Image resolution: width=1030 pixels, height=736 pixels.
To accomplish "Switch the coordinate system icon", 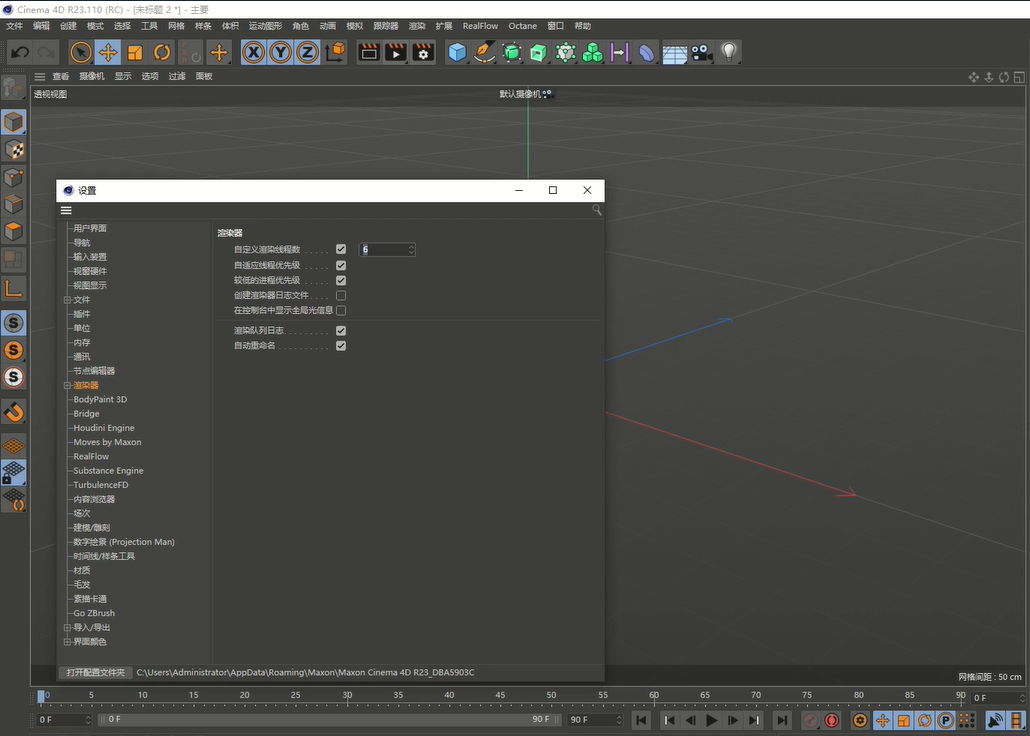I will point(335,52).
